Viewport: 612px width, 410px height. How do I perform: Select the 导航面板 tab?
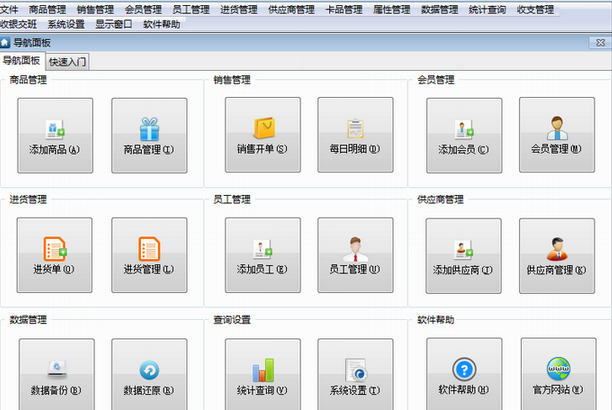(x=21, y=61)
